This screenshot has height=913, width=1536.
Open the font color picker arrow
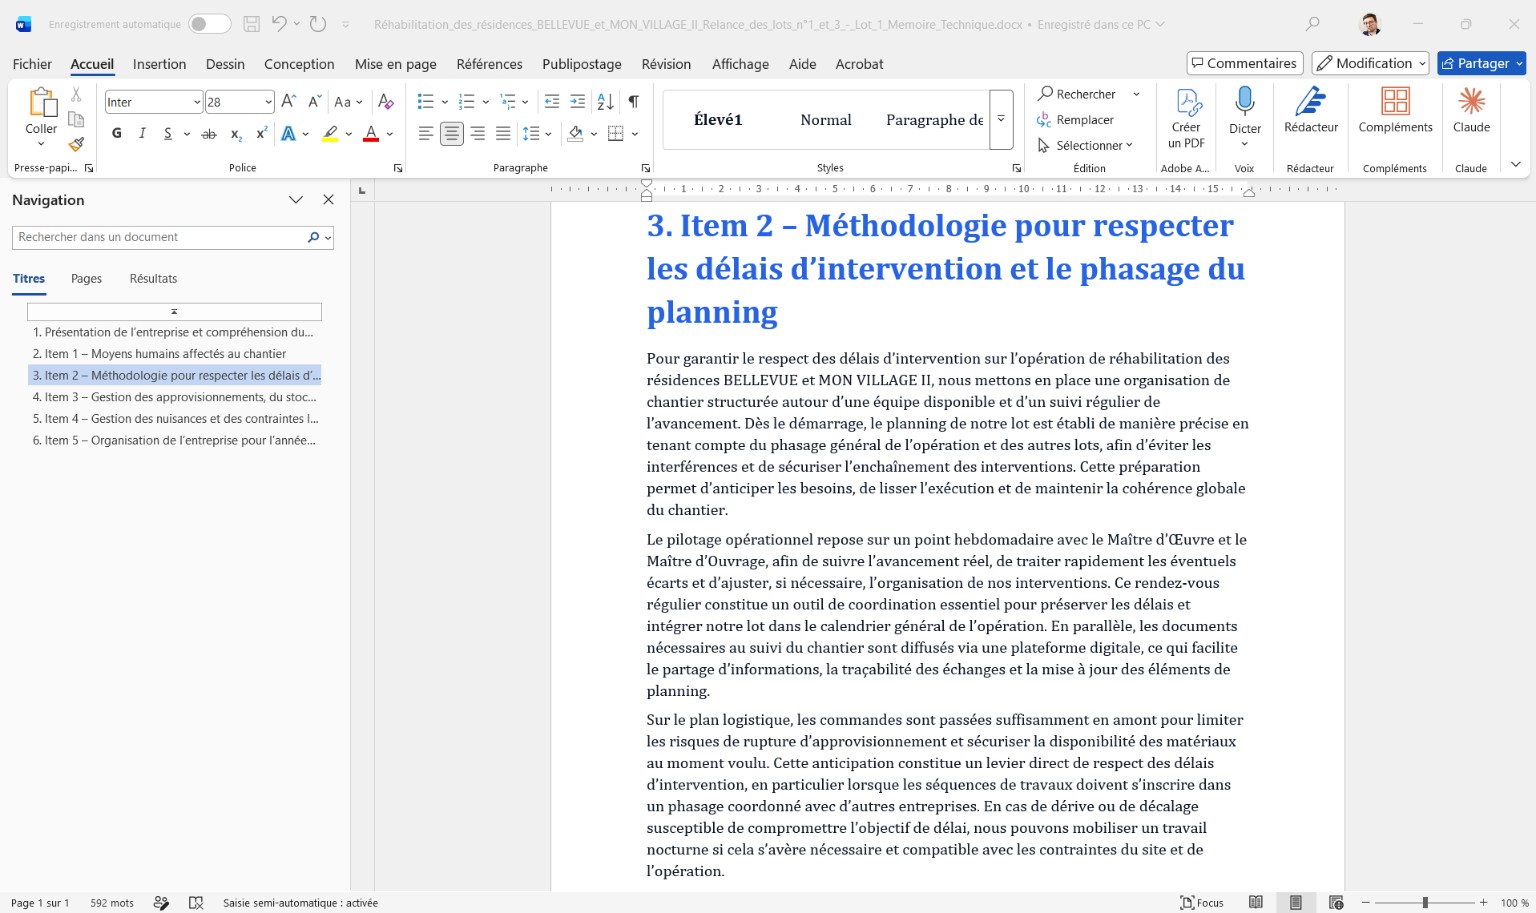tap(390, 134)
